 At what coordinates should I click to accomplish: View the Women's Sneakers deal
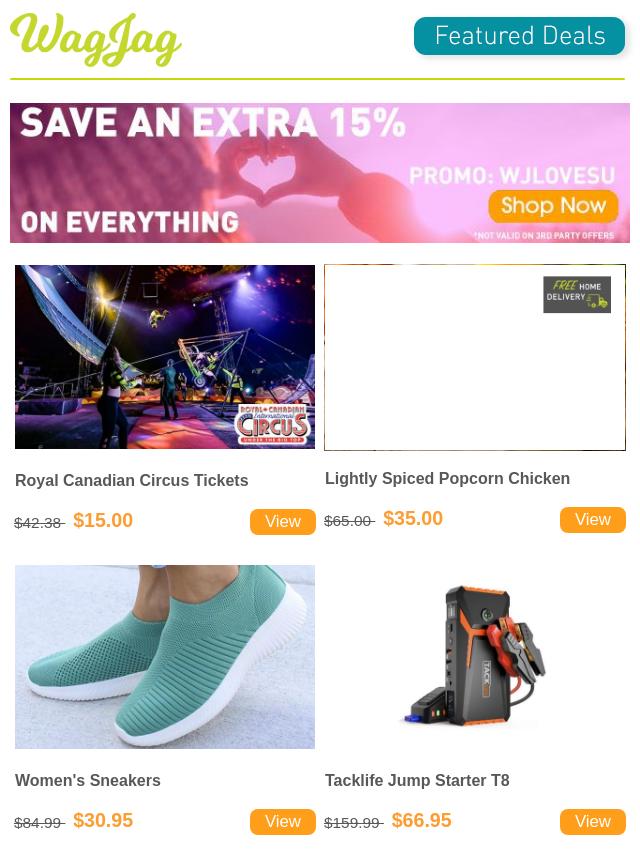tap(283, 822)
